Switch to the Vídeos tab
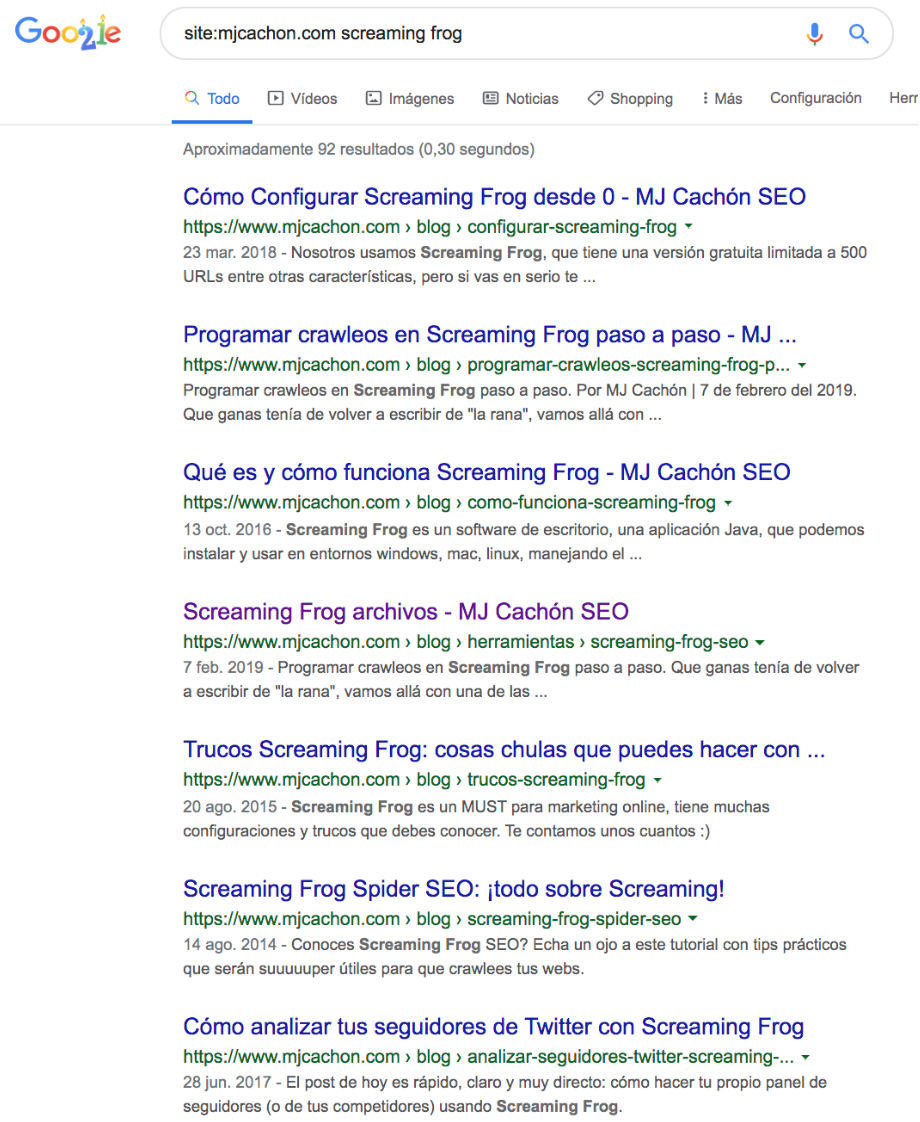The height and width of the screenshot is (1122, 920). click(x=303, y=99)
